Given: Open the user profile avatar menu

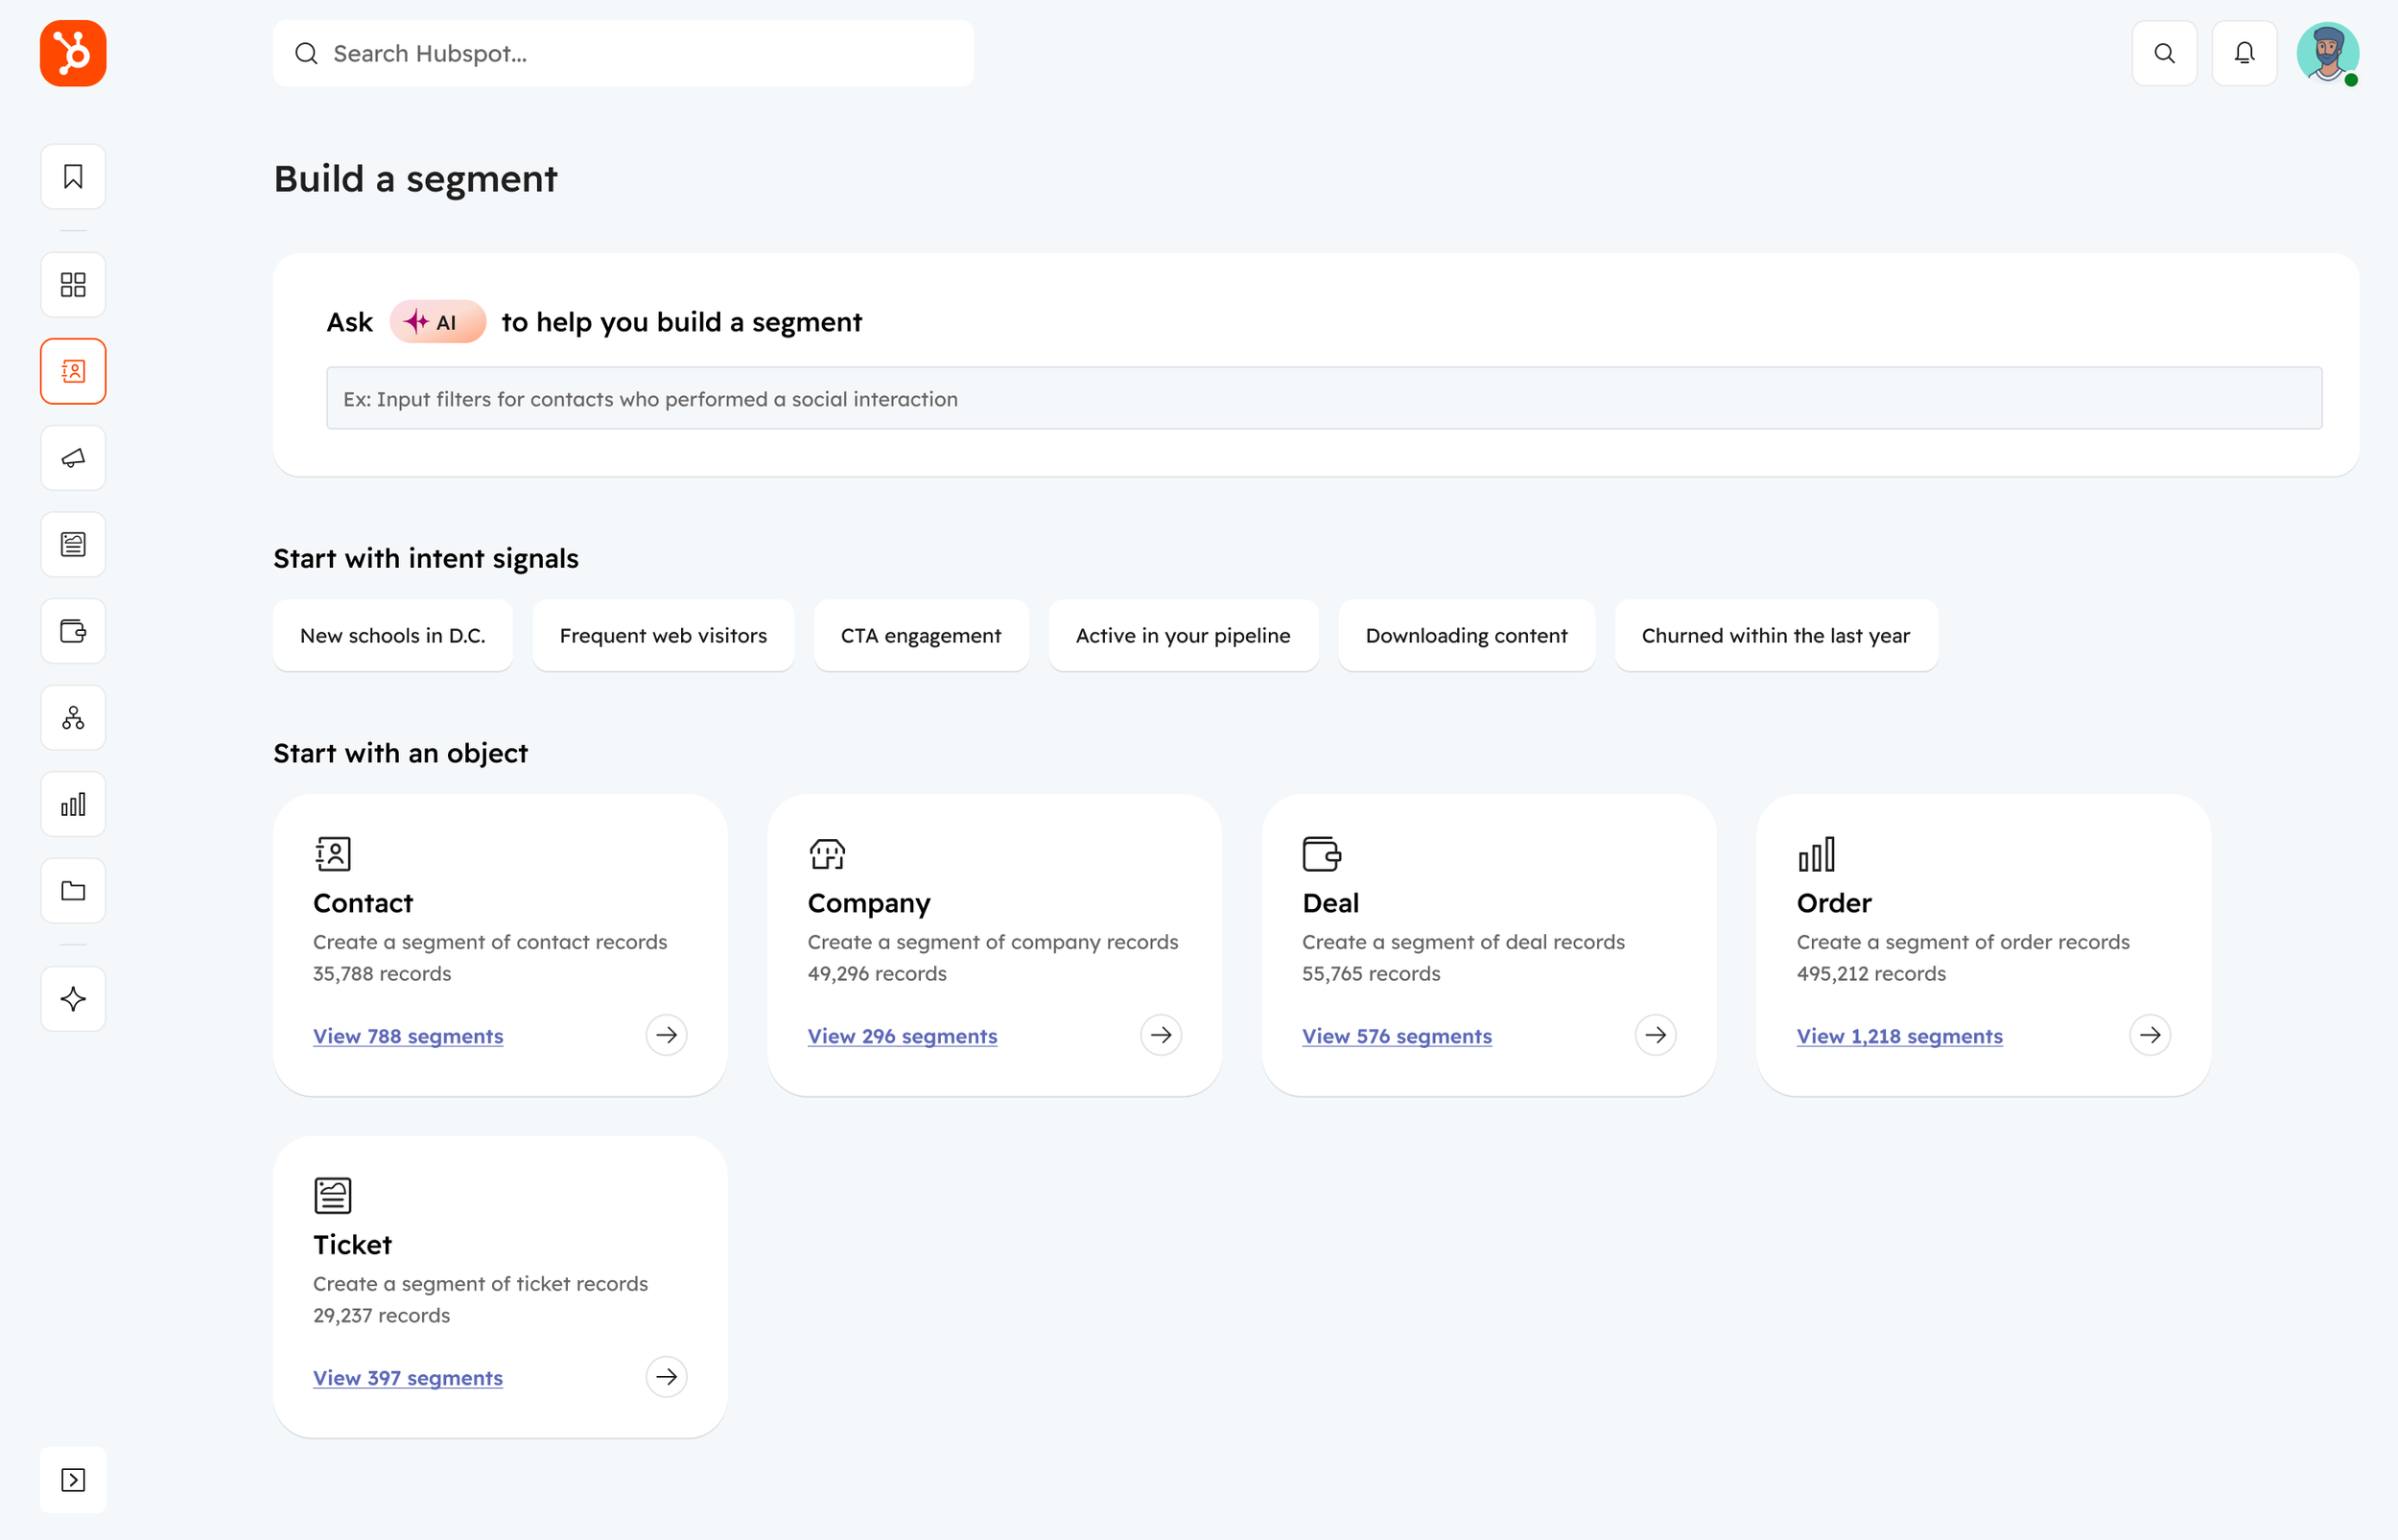Looking at the screenshot, I should click(2327, 53).
